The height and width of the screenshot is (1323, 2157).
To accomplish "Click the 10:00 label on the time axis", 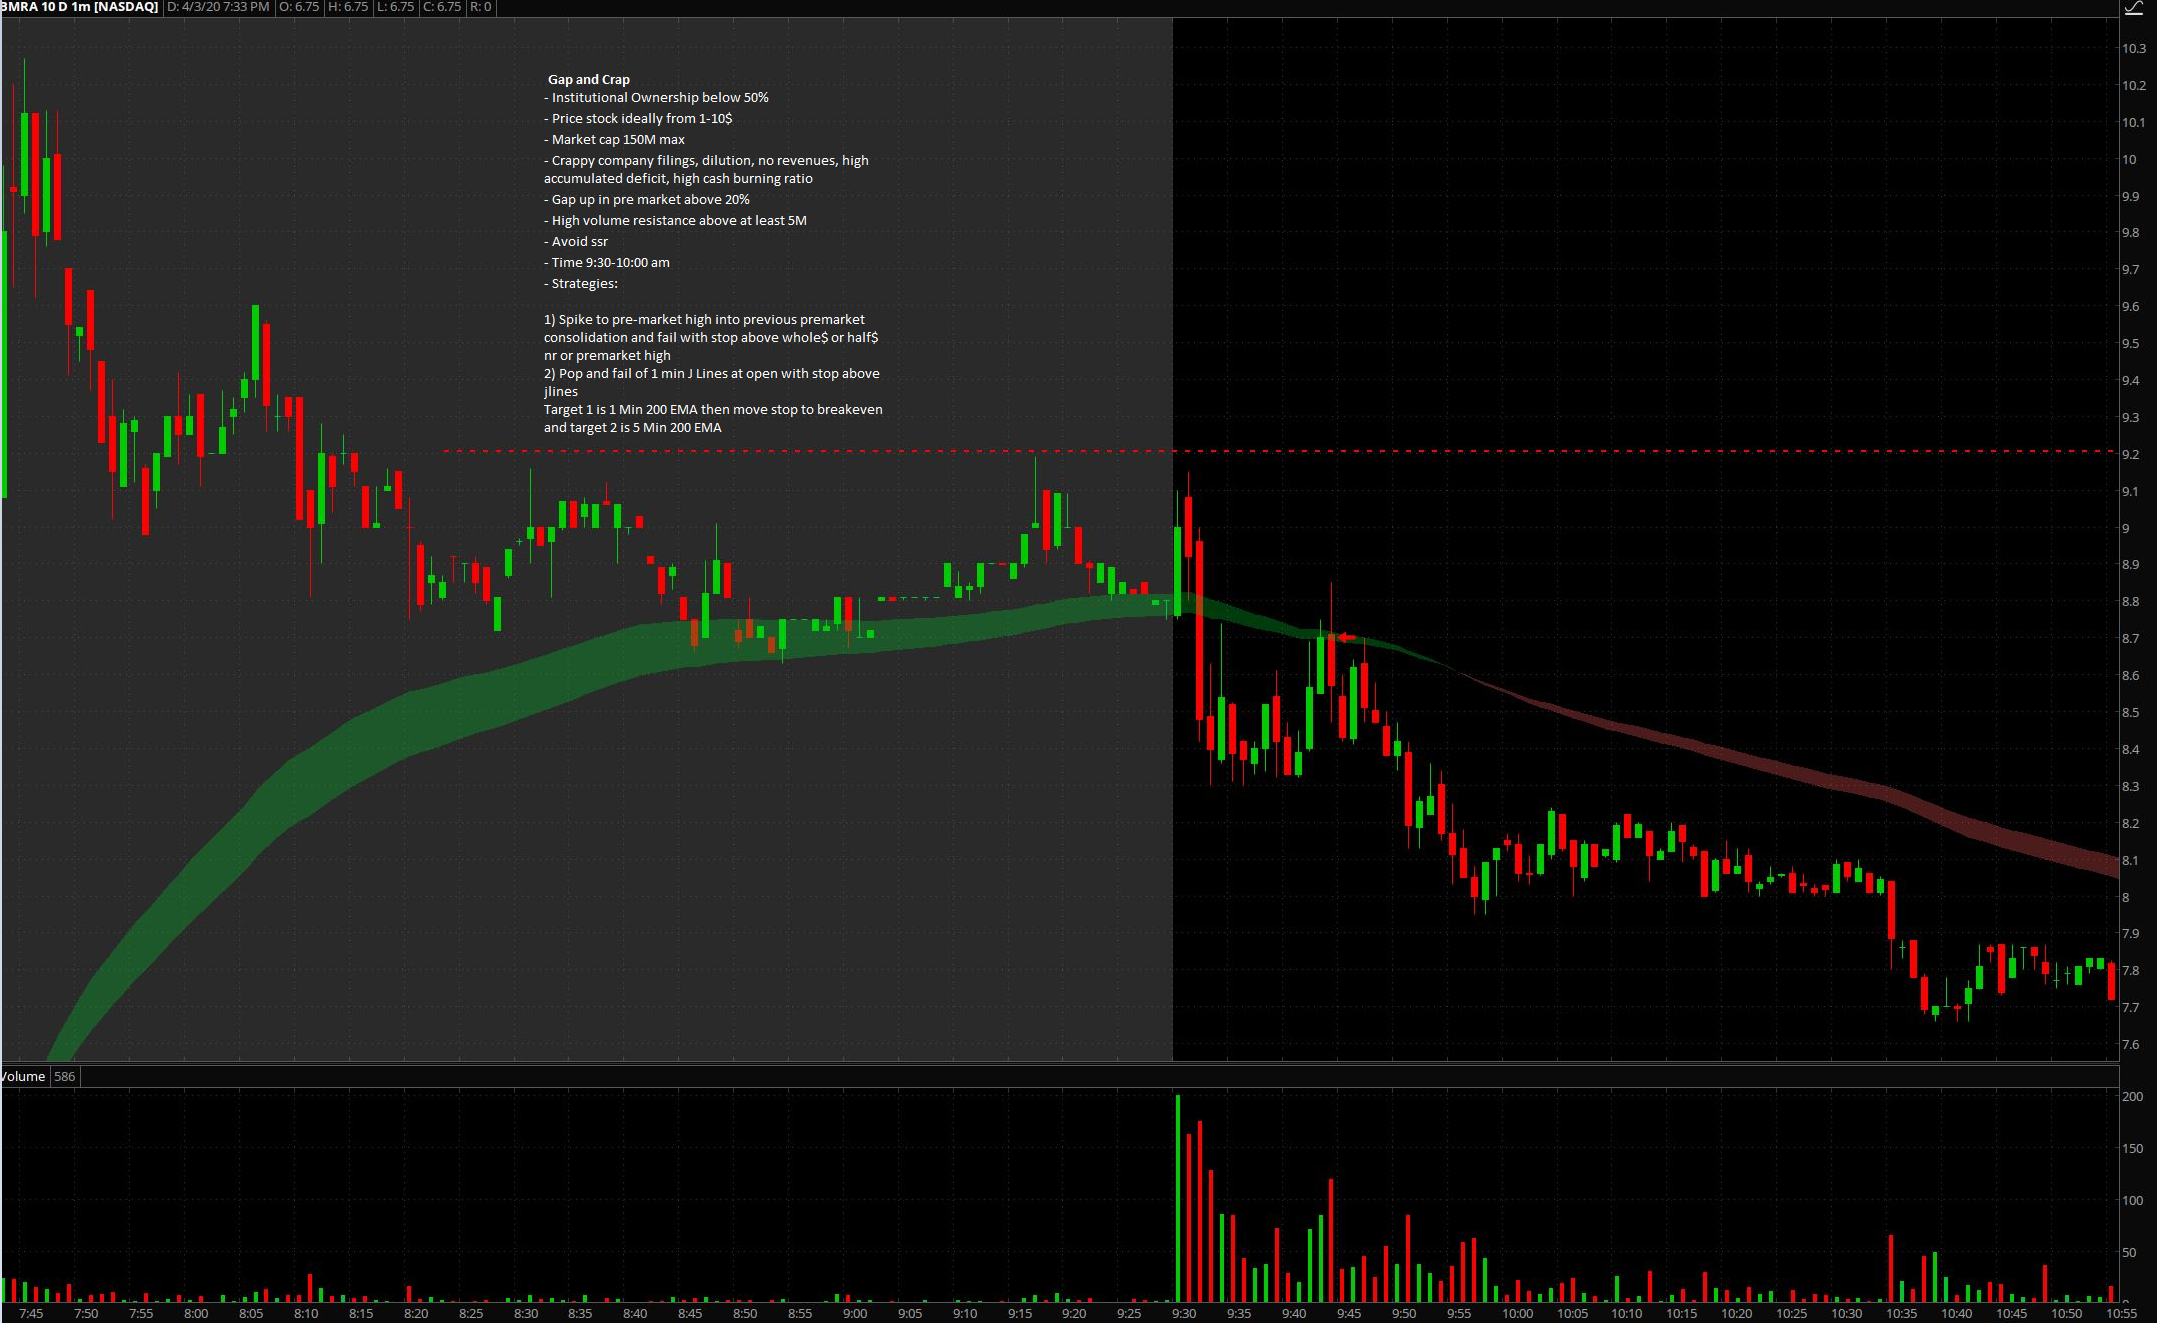I will 1517,1313.
